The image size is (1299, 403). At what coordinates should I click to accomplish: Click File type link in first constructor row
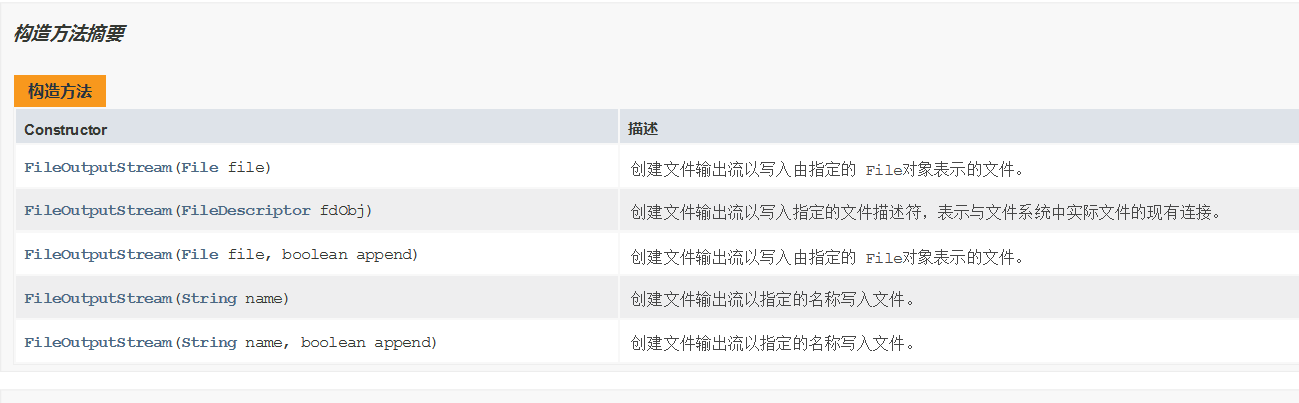[x=200, y=167]
